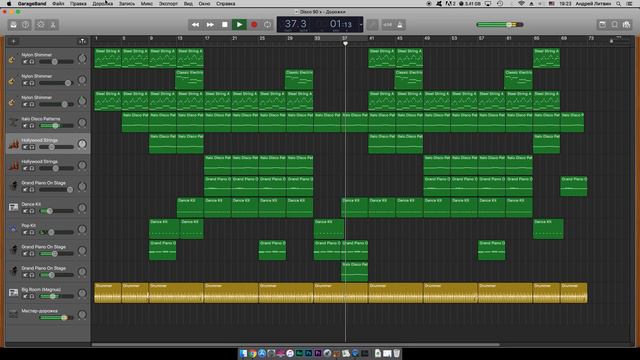Click Italo Disco Patterns track icon
This screenshot has height=360, width=640.
(13, 122)
